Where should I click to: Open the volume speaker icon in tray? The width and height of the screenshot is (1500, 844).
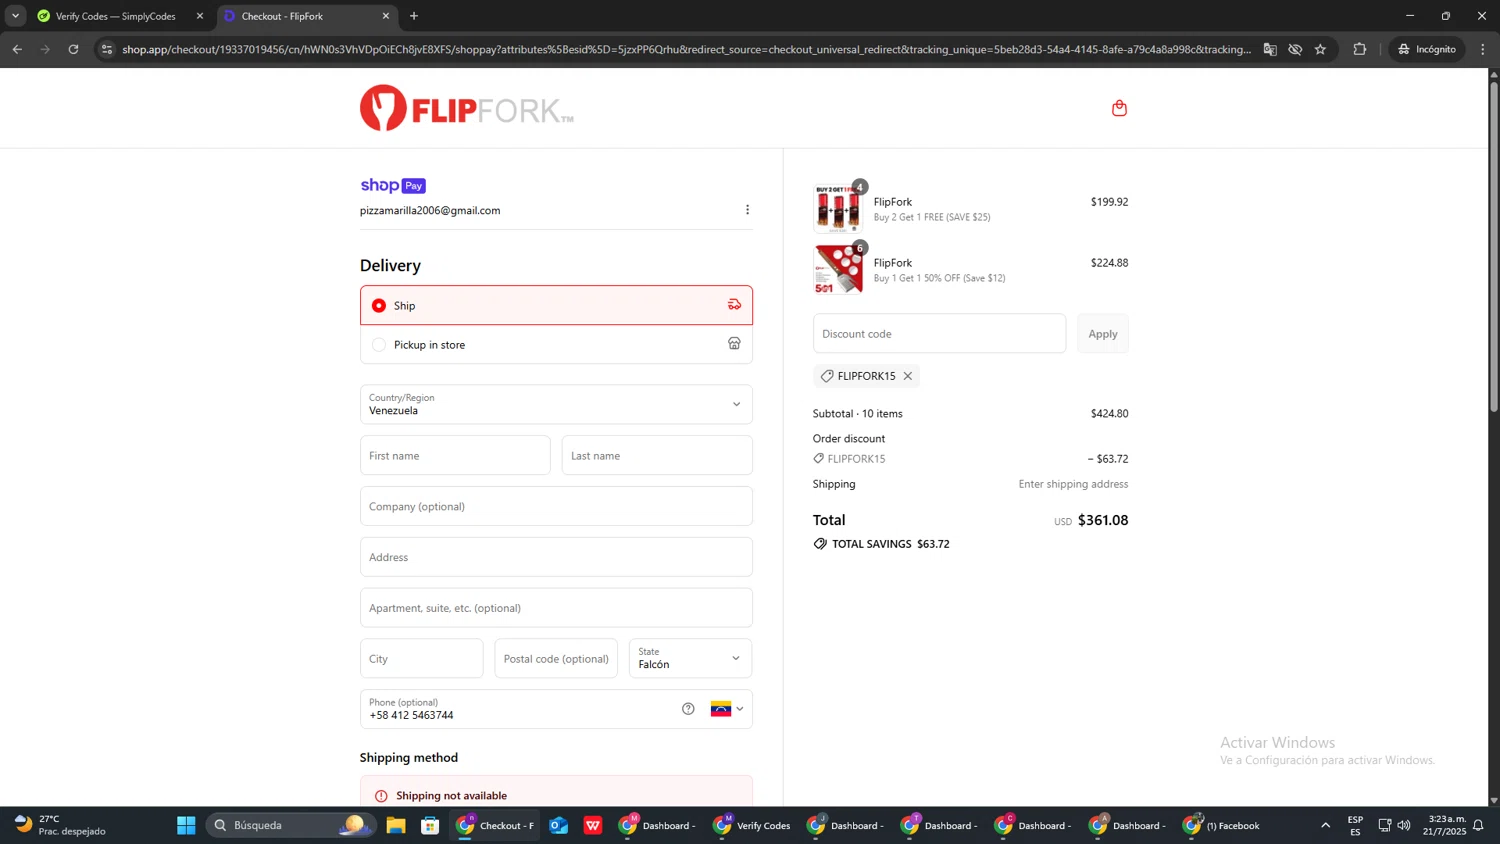click(x=1404, y=825)
